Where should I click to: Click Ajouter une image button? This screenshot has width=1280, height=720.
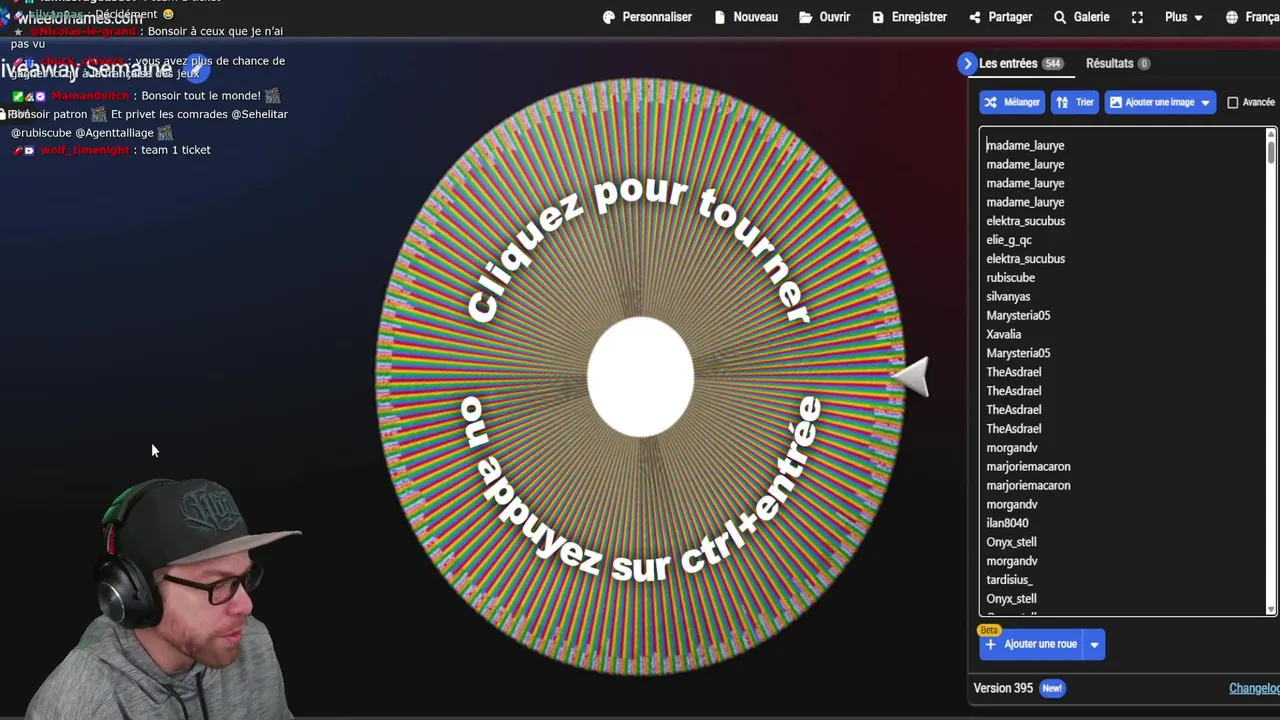click(x=1160, y=102)
